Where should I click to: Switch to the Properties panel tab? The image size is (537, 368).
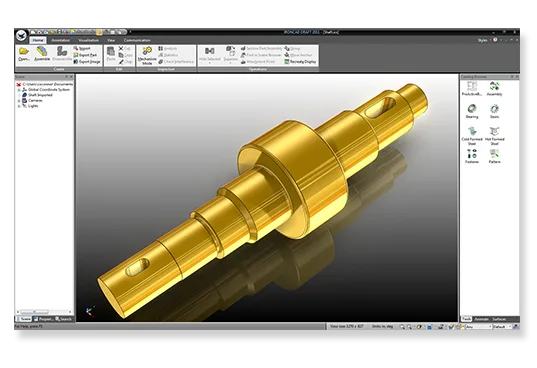click(x=43, y=319)
